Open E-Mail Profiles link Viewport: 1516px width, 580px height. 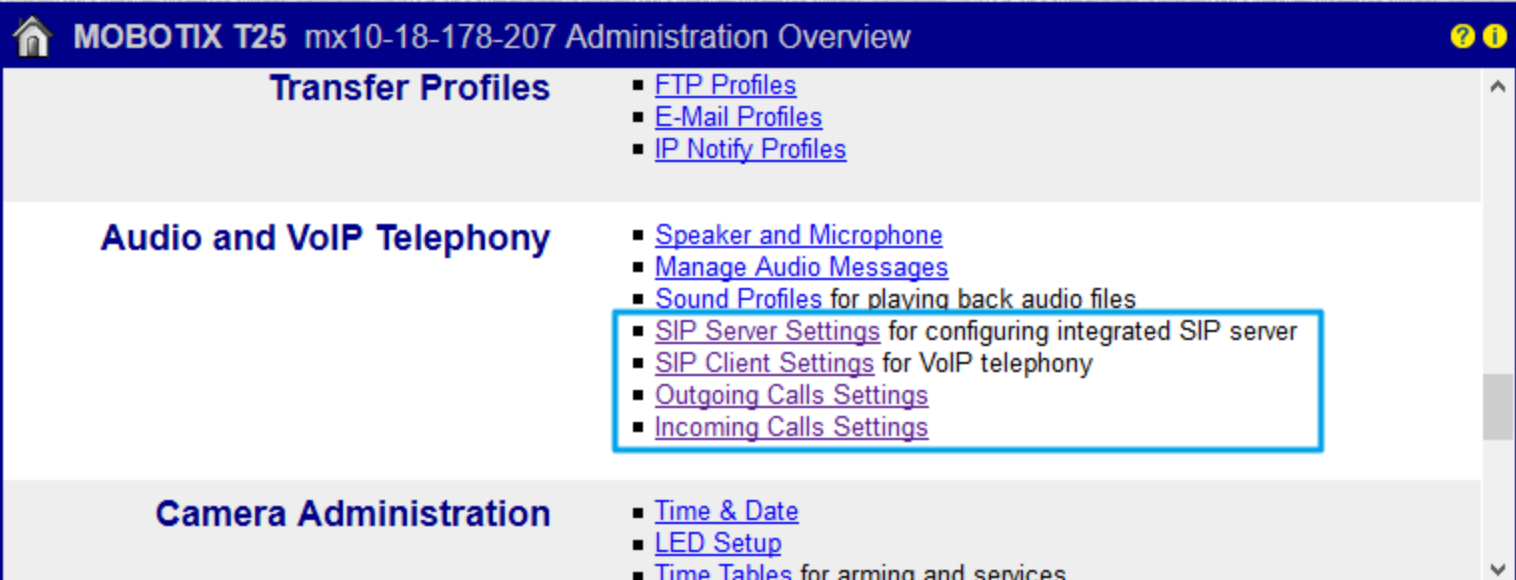[x=738, y=117]
